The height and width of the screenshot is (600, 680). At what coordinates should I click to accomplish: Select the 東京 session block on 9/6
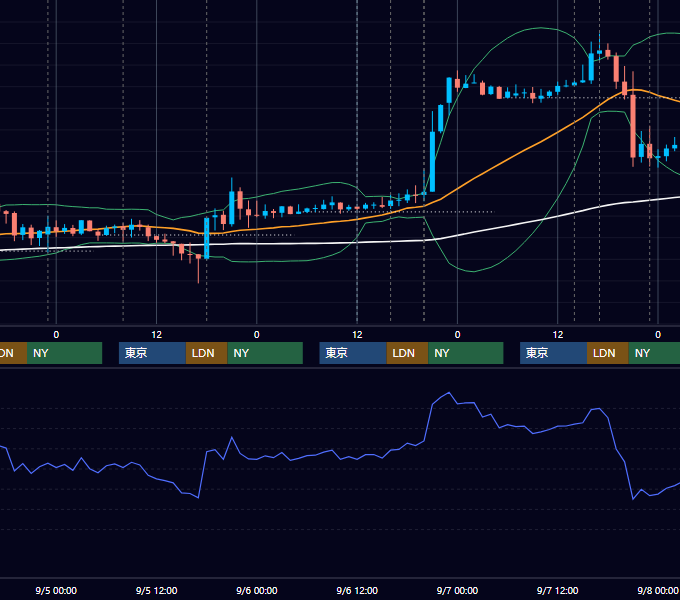pyautogui.click(x=353, y=353)
